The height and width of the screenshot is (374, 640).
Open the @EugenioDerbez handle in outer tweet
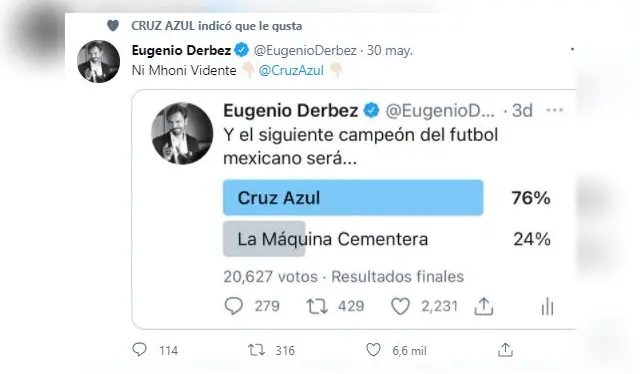[305, 50]
